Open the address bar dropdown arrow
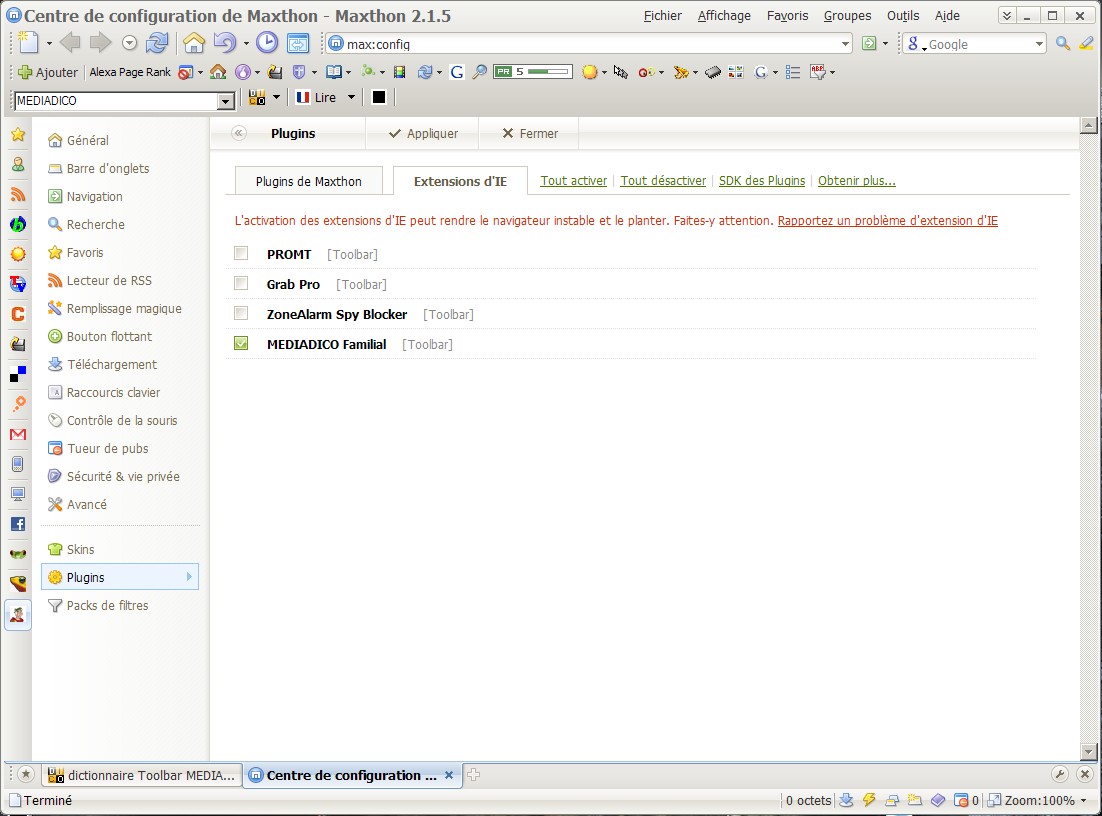The image size is (1102, 816). pyautogui.click(x=845, y=44)
